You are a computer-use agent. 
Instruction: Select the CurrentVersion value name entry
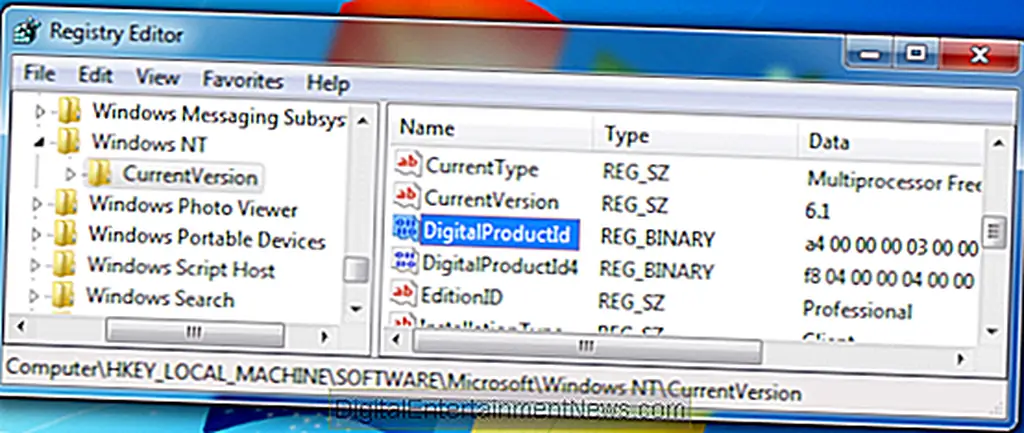492,200
